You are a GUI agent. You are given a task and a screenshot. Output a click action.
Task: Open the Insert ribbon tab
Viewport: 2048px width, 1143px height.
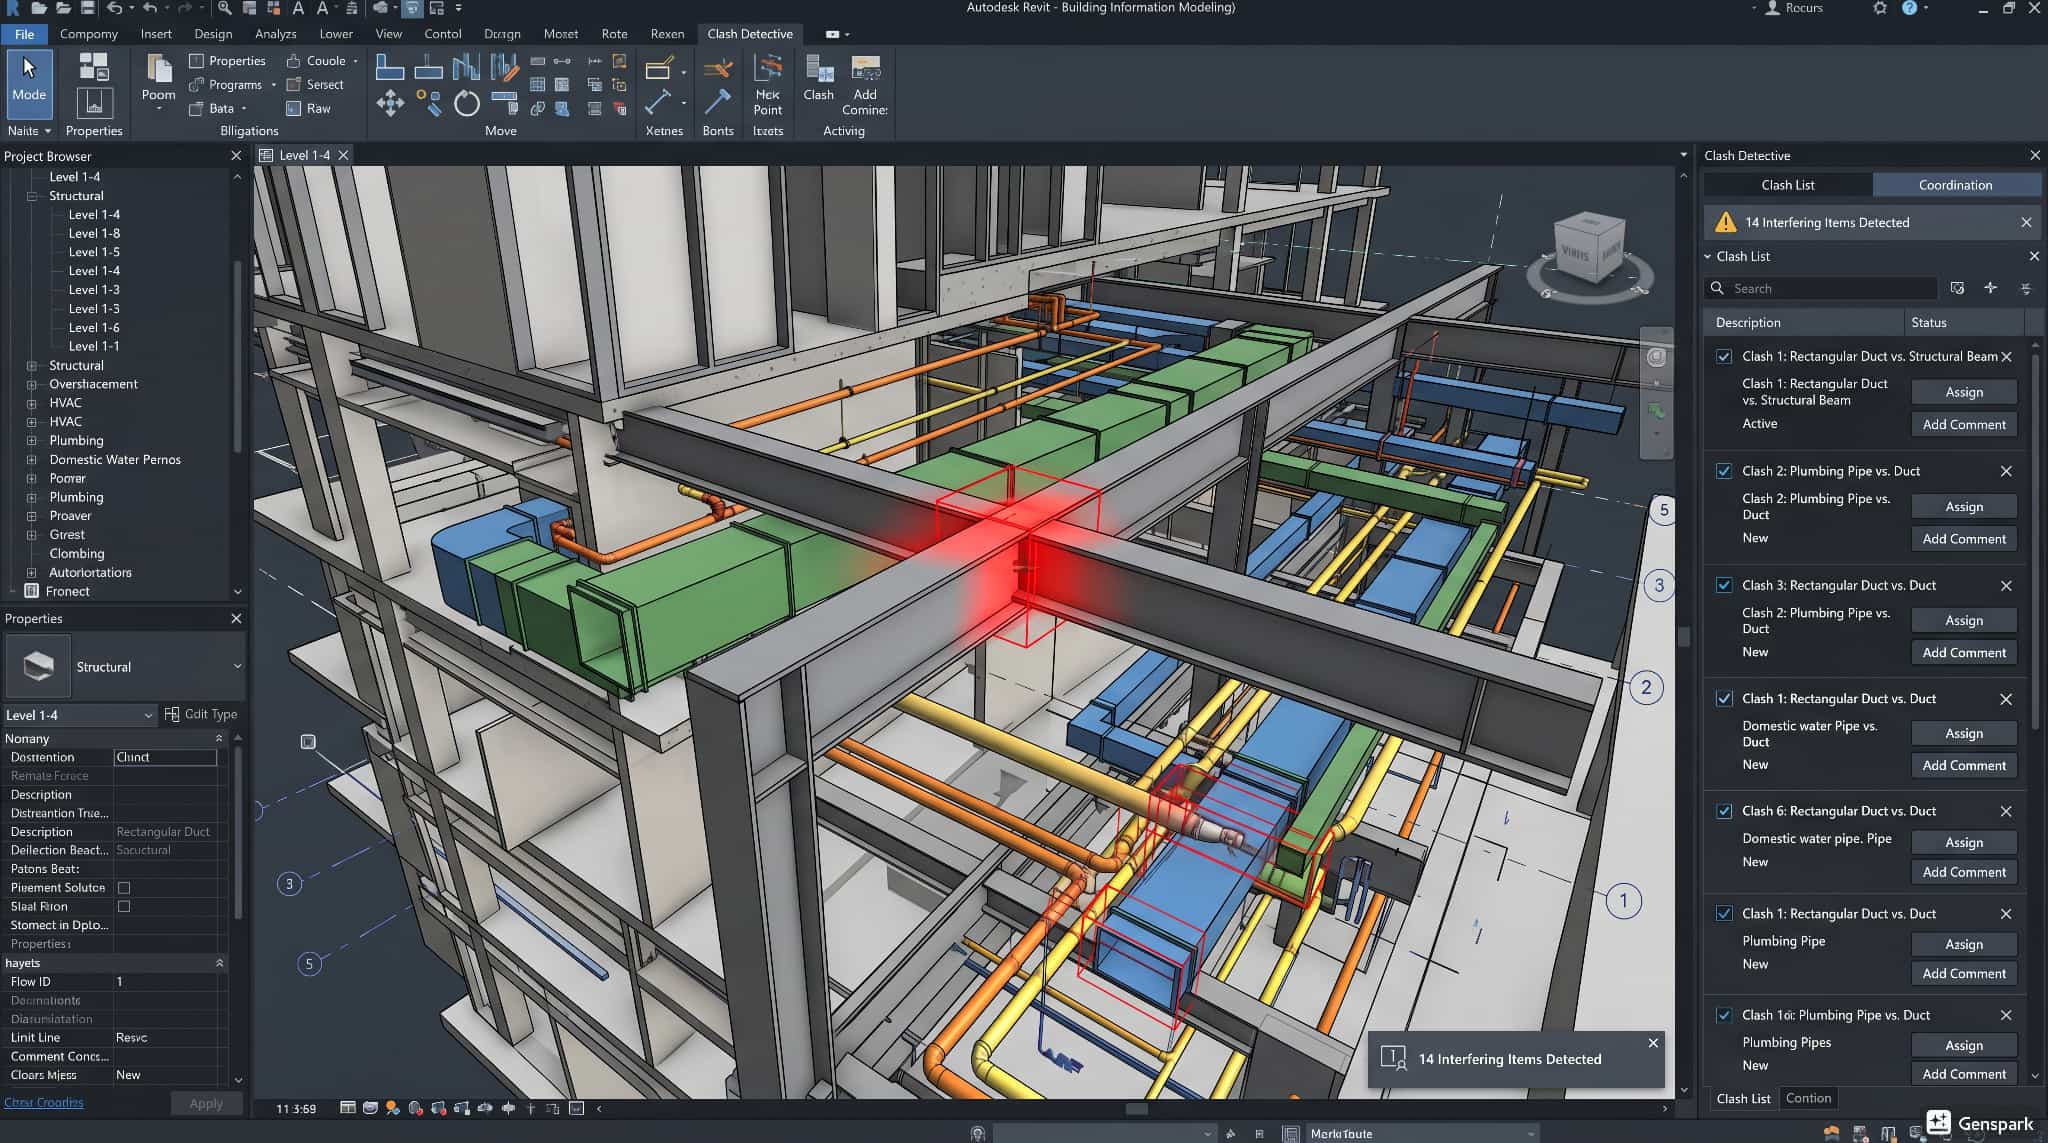(156, 34)
